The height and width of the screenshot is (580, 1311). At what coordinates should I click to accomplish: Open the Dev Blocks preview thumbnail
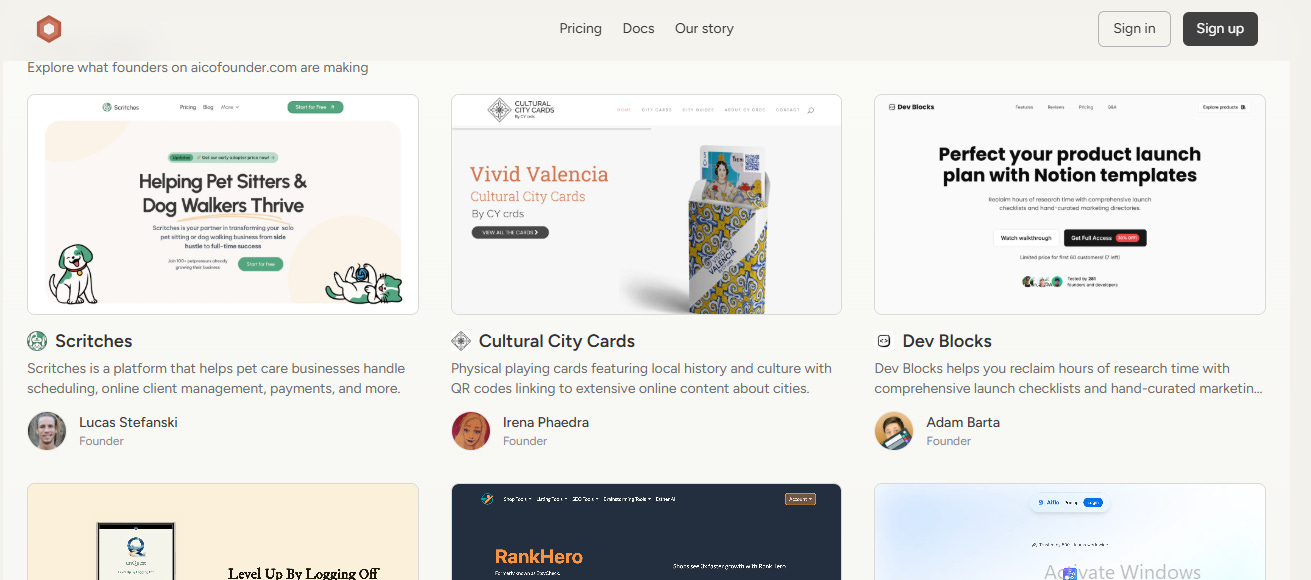1070,204
